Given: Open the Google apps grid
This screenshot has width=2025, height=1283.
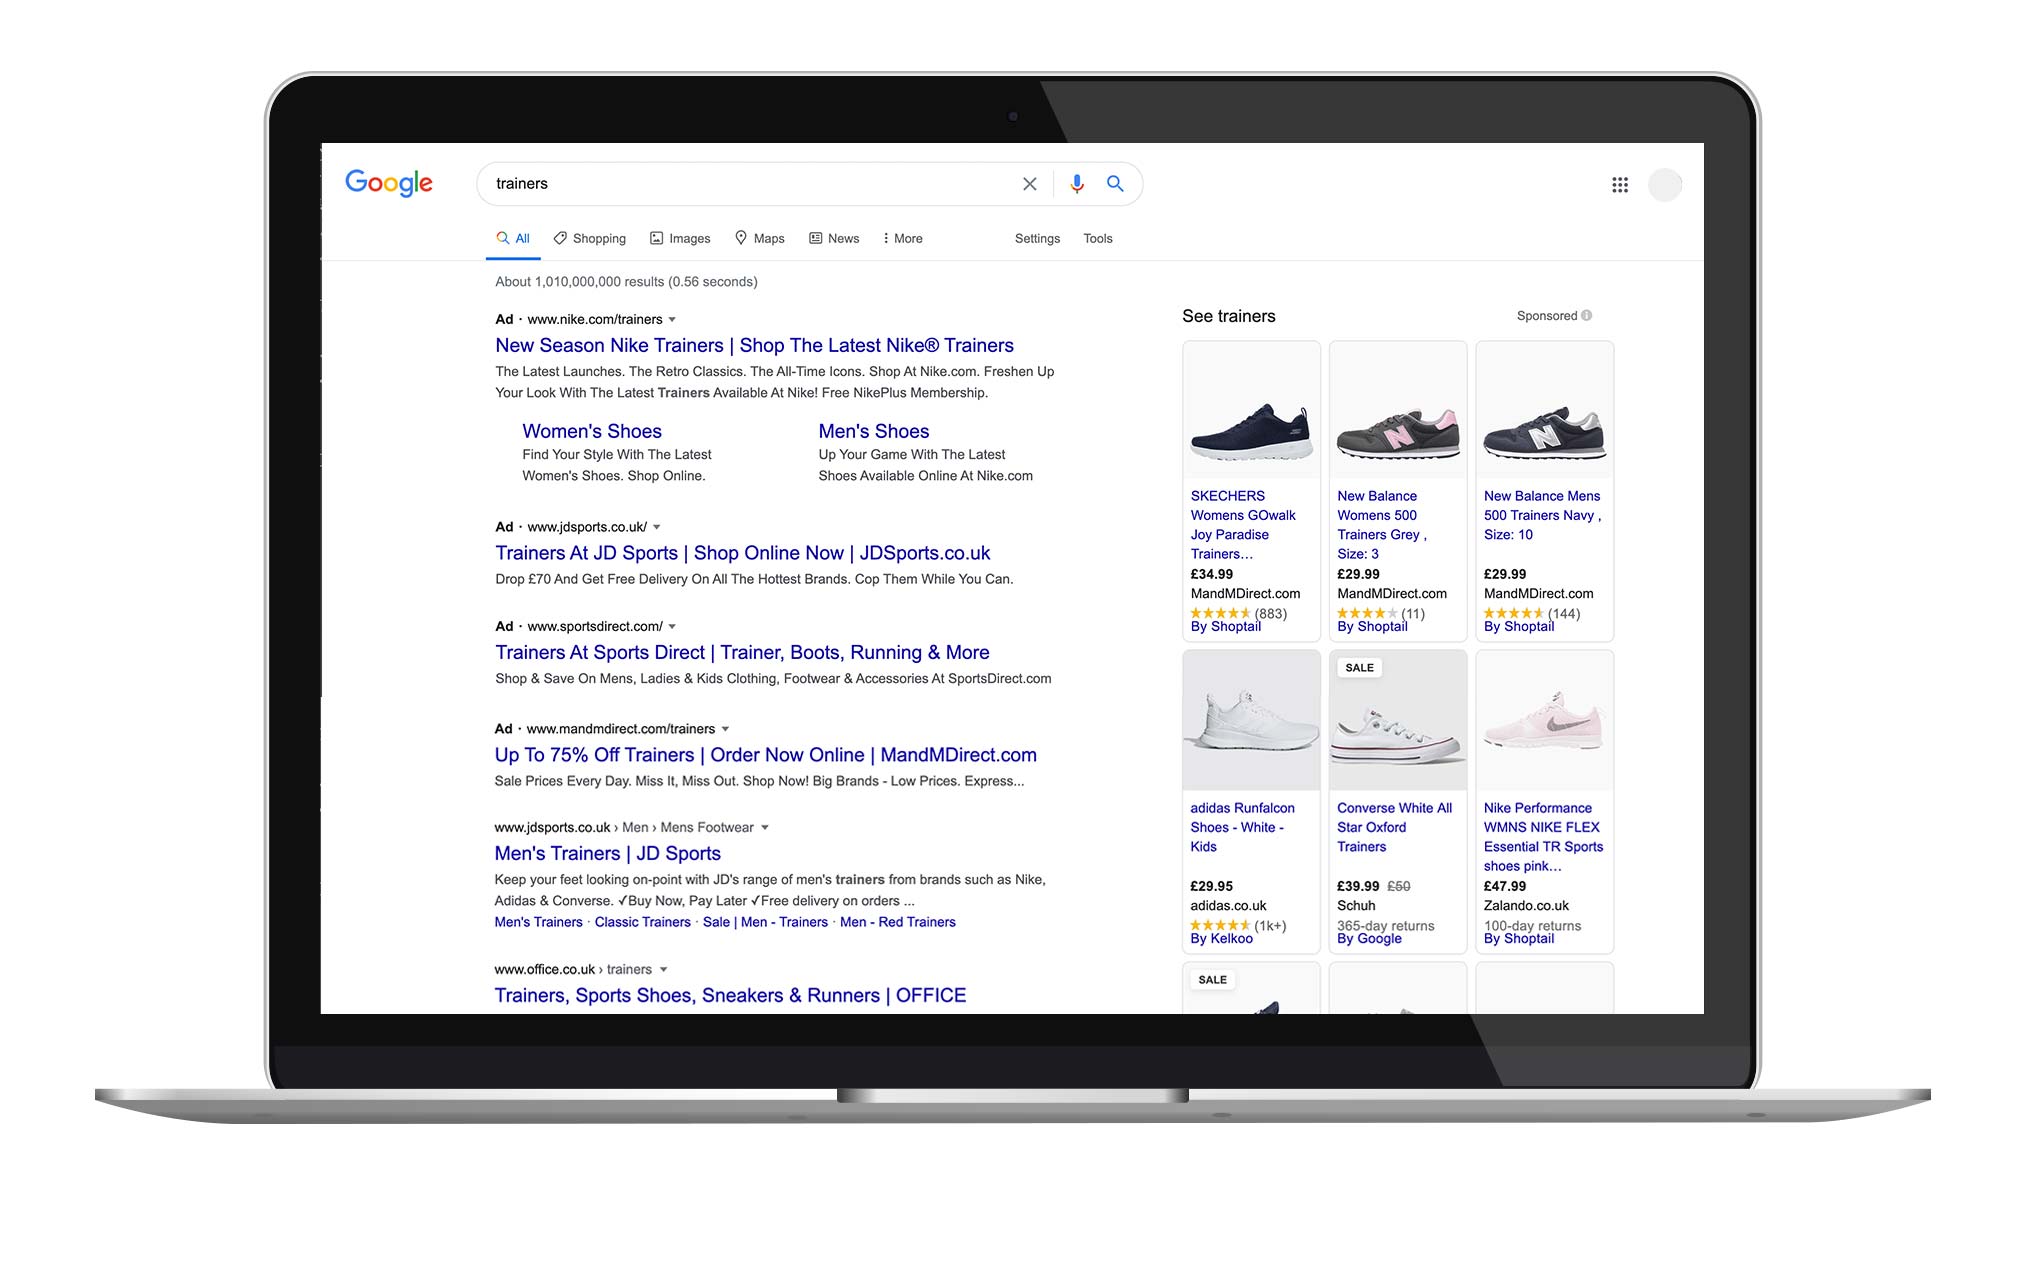Looking at the screenshot, I should click(1620, 185).
